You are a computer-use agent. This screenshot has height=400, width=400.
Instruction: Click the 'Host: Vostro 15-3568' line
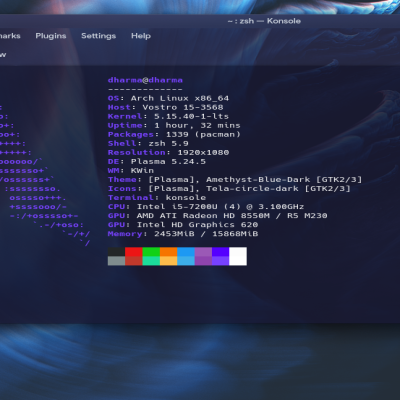coord(165,107)
